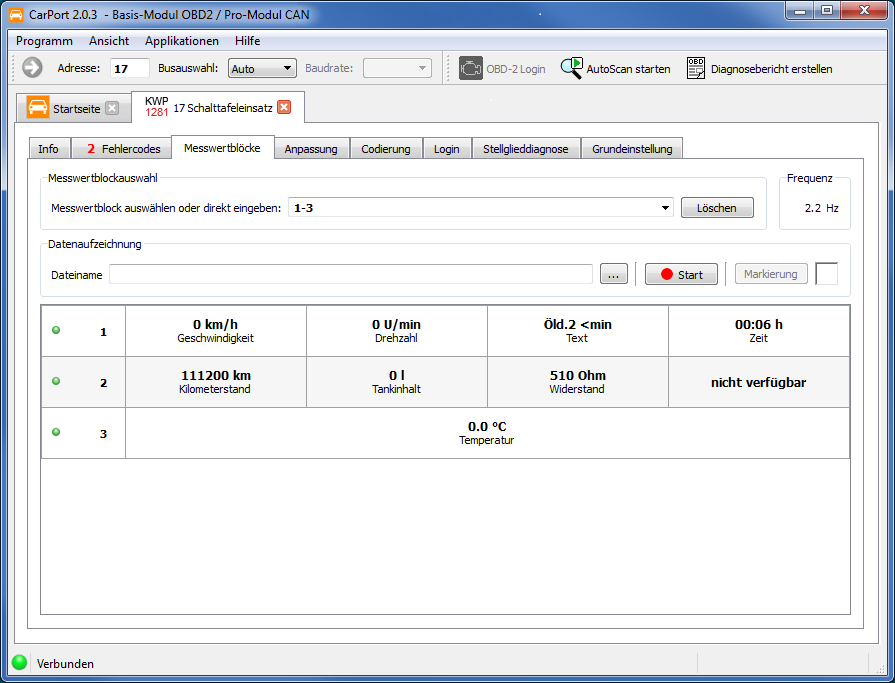
Task: Click green indicator of measurement row 1
Action: pos(56,330)
